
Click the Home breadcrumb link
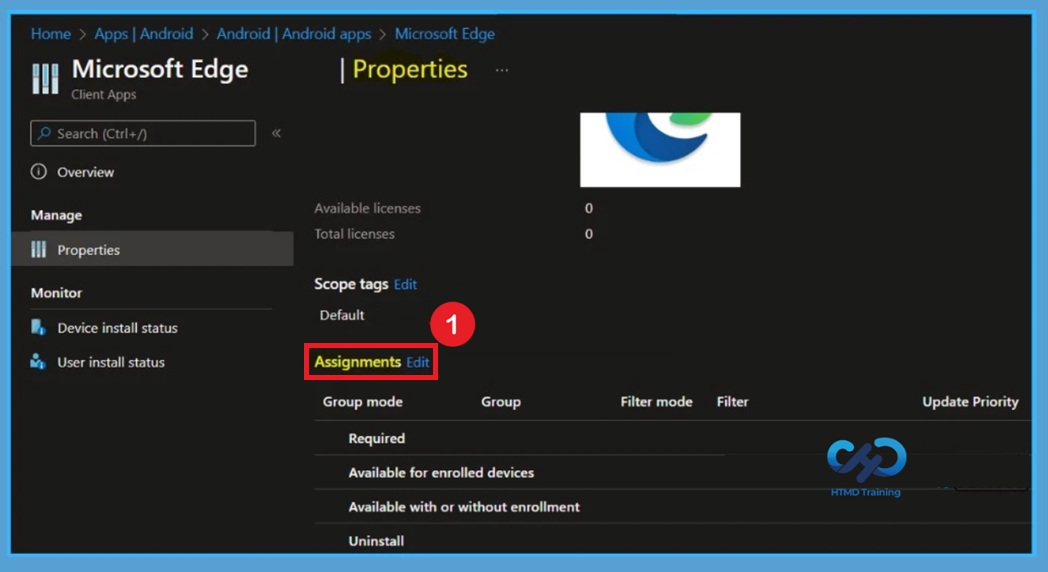click(x=51, y=34)
